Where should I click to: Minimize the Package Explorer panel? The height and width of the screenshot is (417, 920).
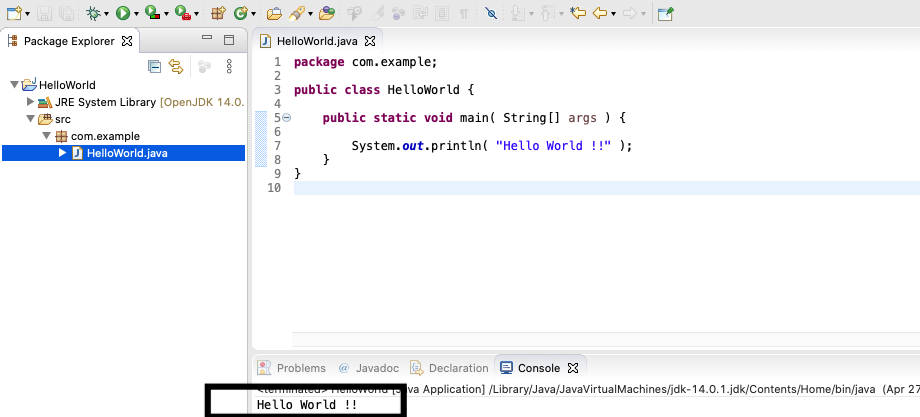pos(207,38)
